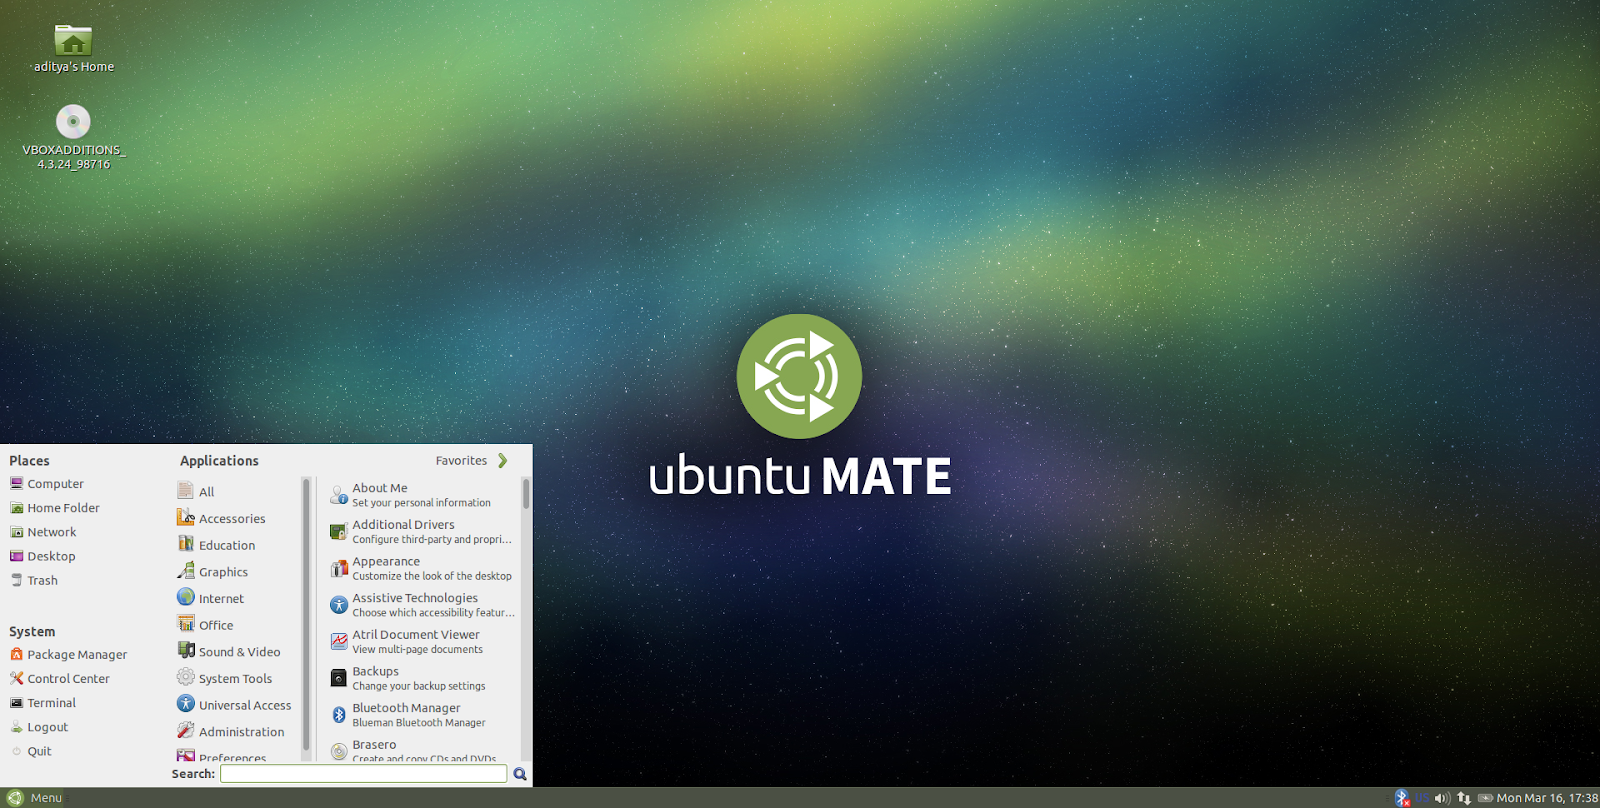
Task: Open the clock showing Mon Mar 16
Action: [x=1546, y=798]
